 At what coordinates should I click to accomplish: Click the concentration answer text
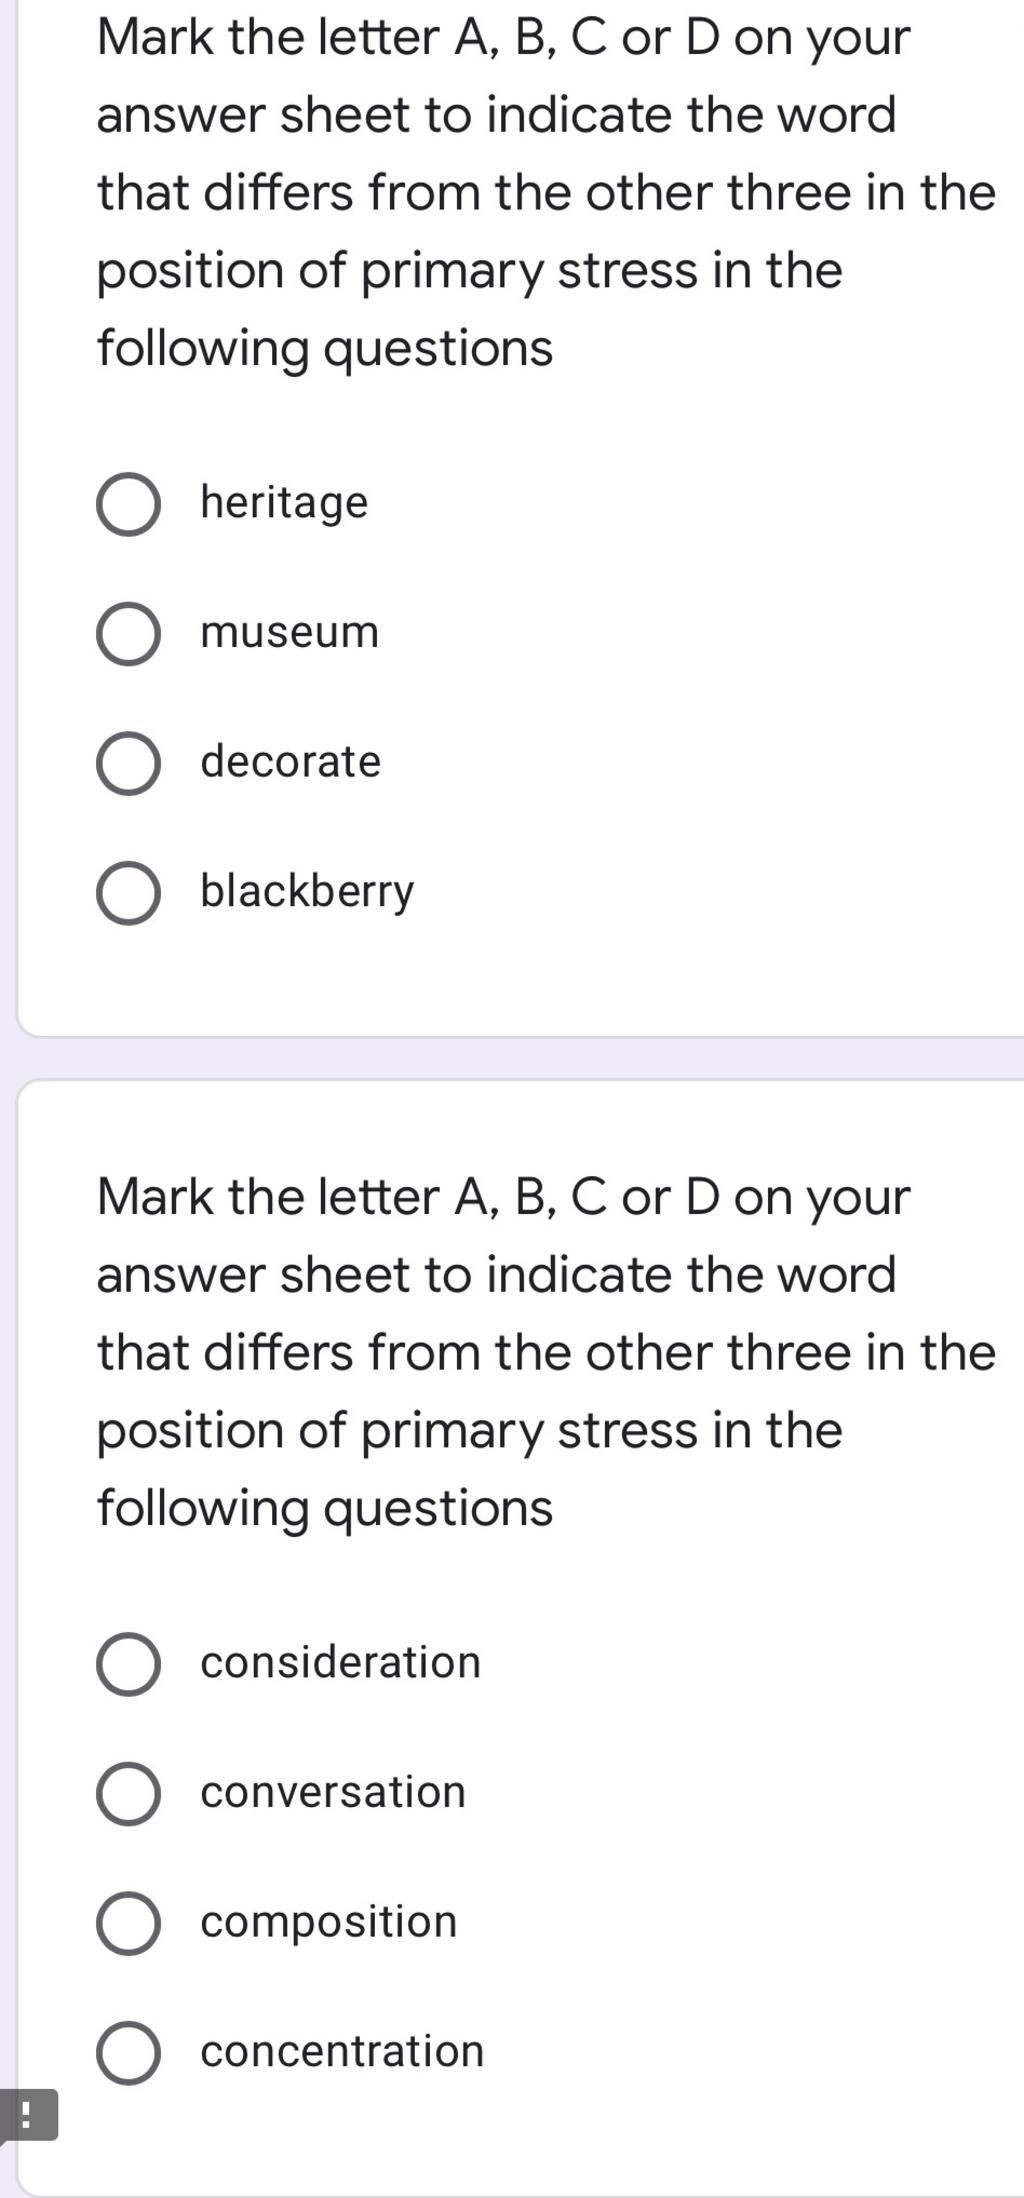[x=342, y=2051]
